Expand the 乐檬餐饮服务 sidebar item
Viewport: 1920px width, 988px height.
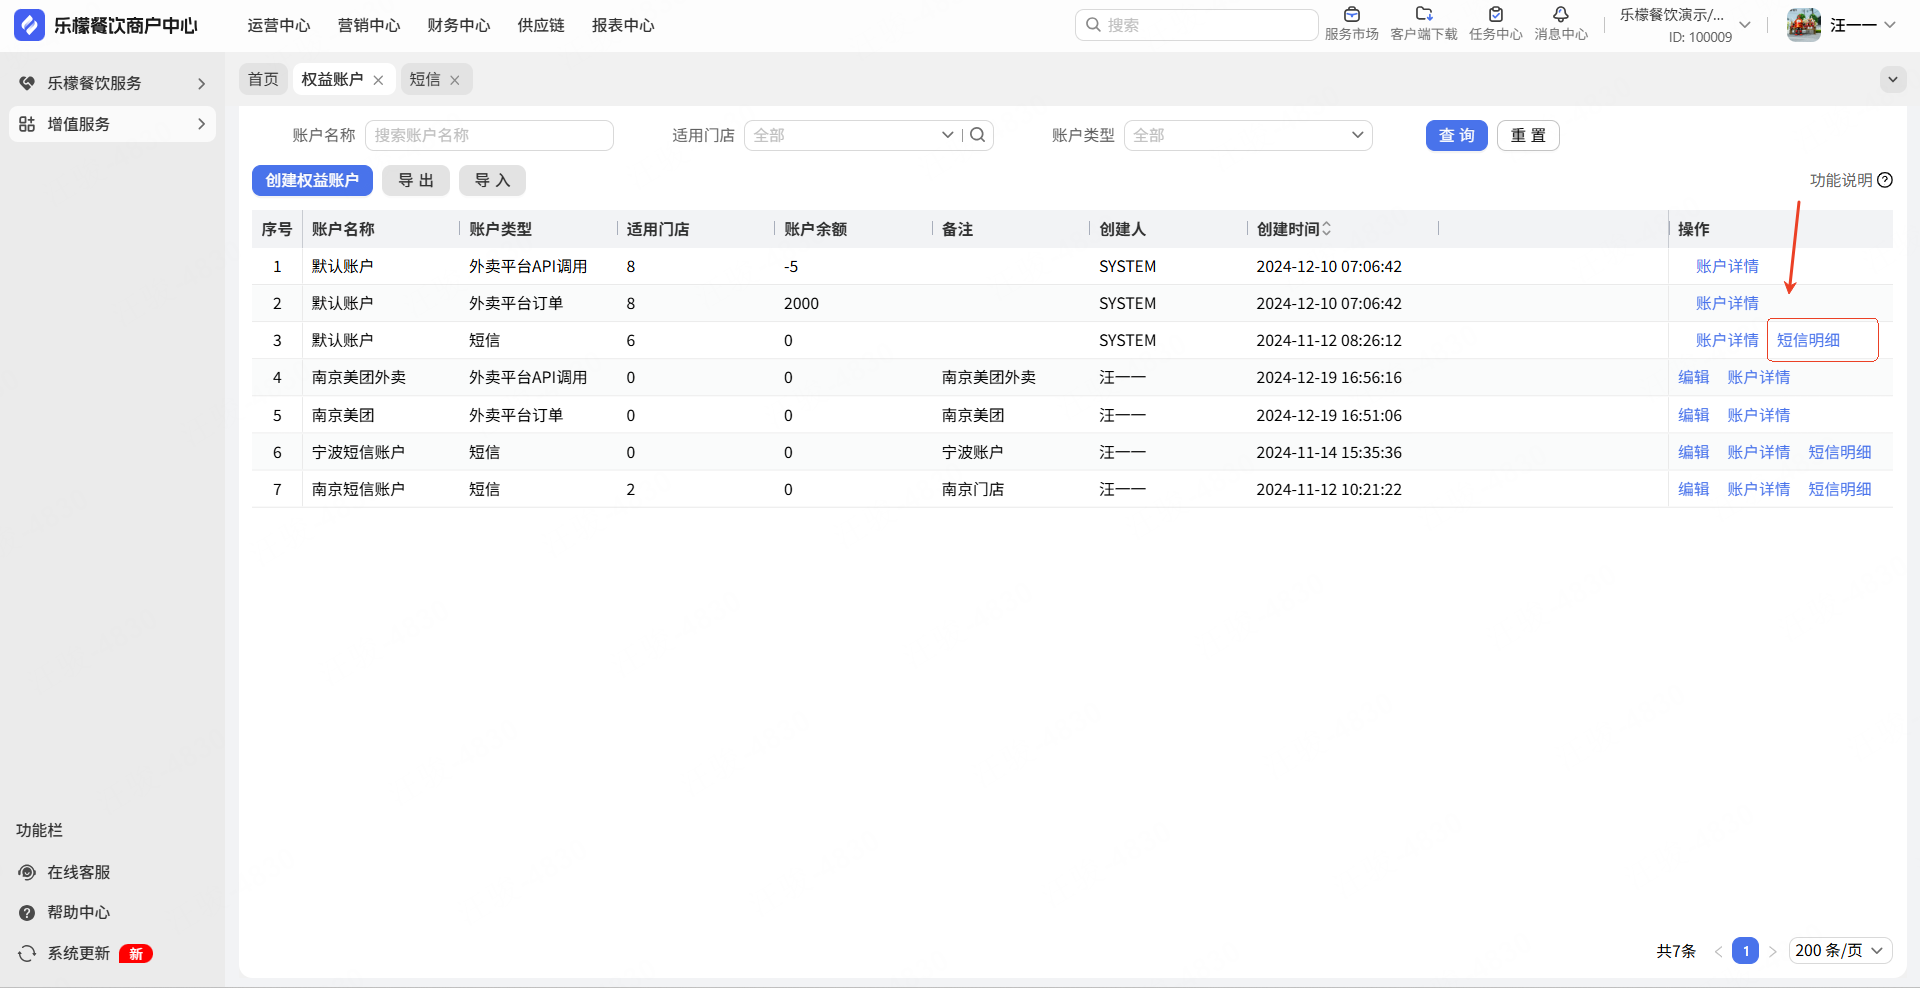pyautogui.click(x=112, y=83)
